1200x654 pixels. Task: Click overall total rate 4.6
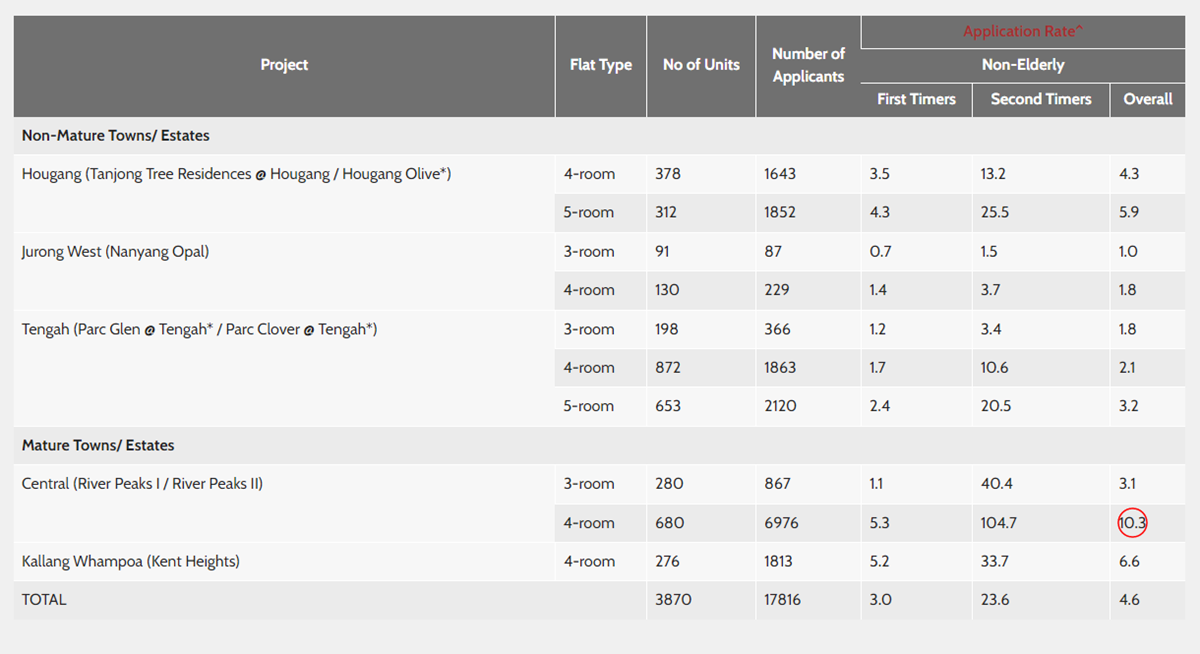point(1129,600)
